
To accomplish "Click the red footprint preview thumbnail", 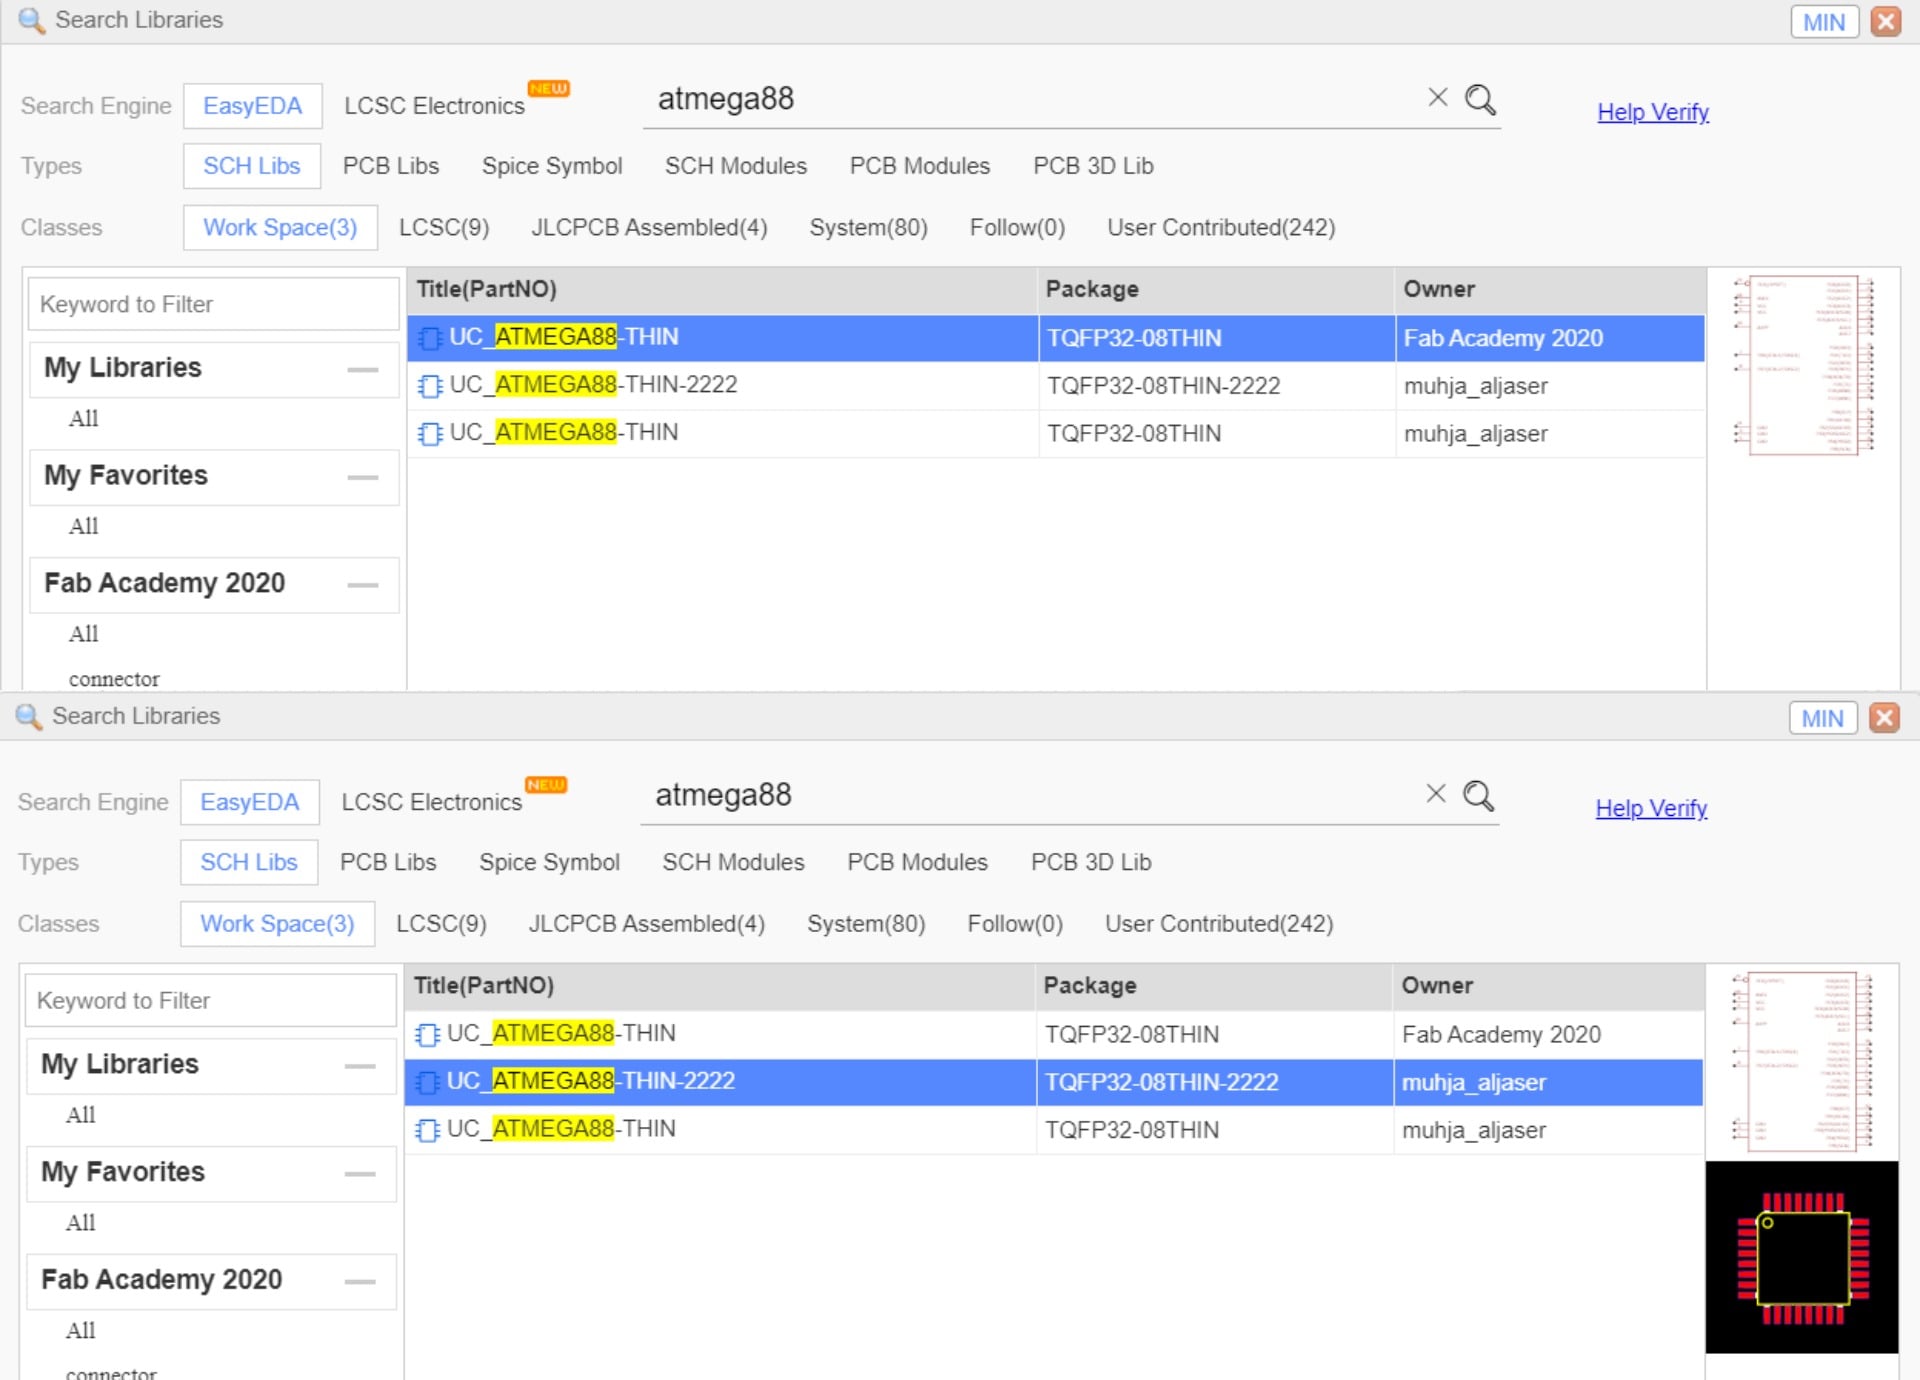I will pos(1802,1258).
